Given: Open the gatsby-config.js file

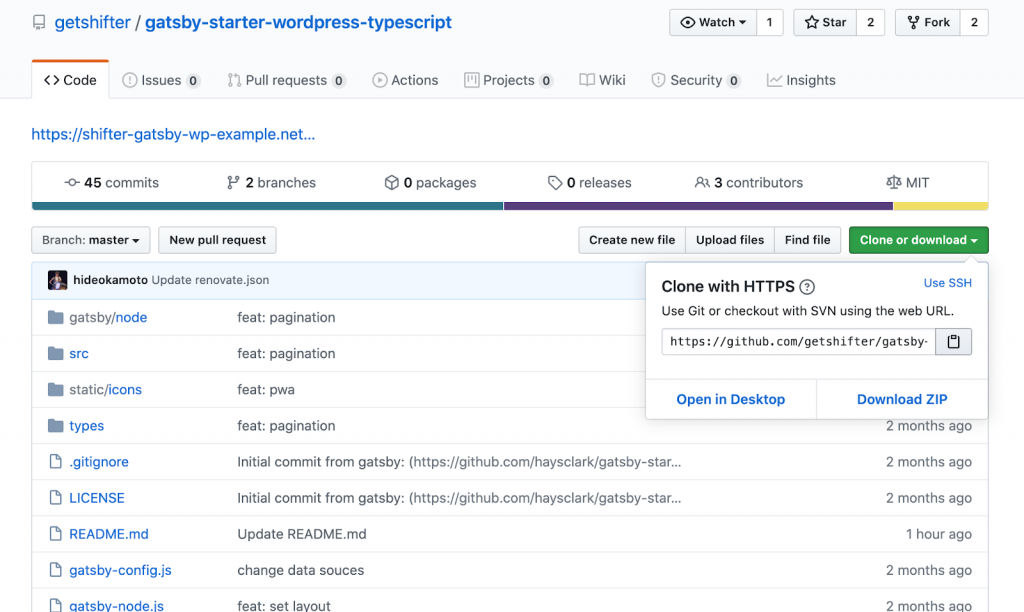Looking at the screenshot, I should [x=120, y=570].
